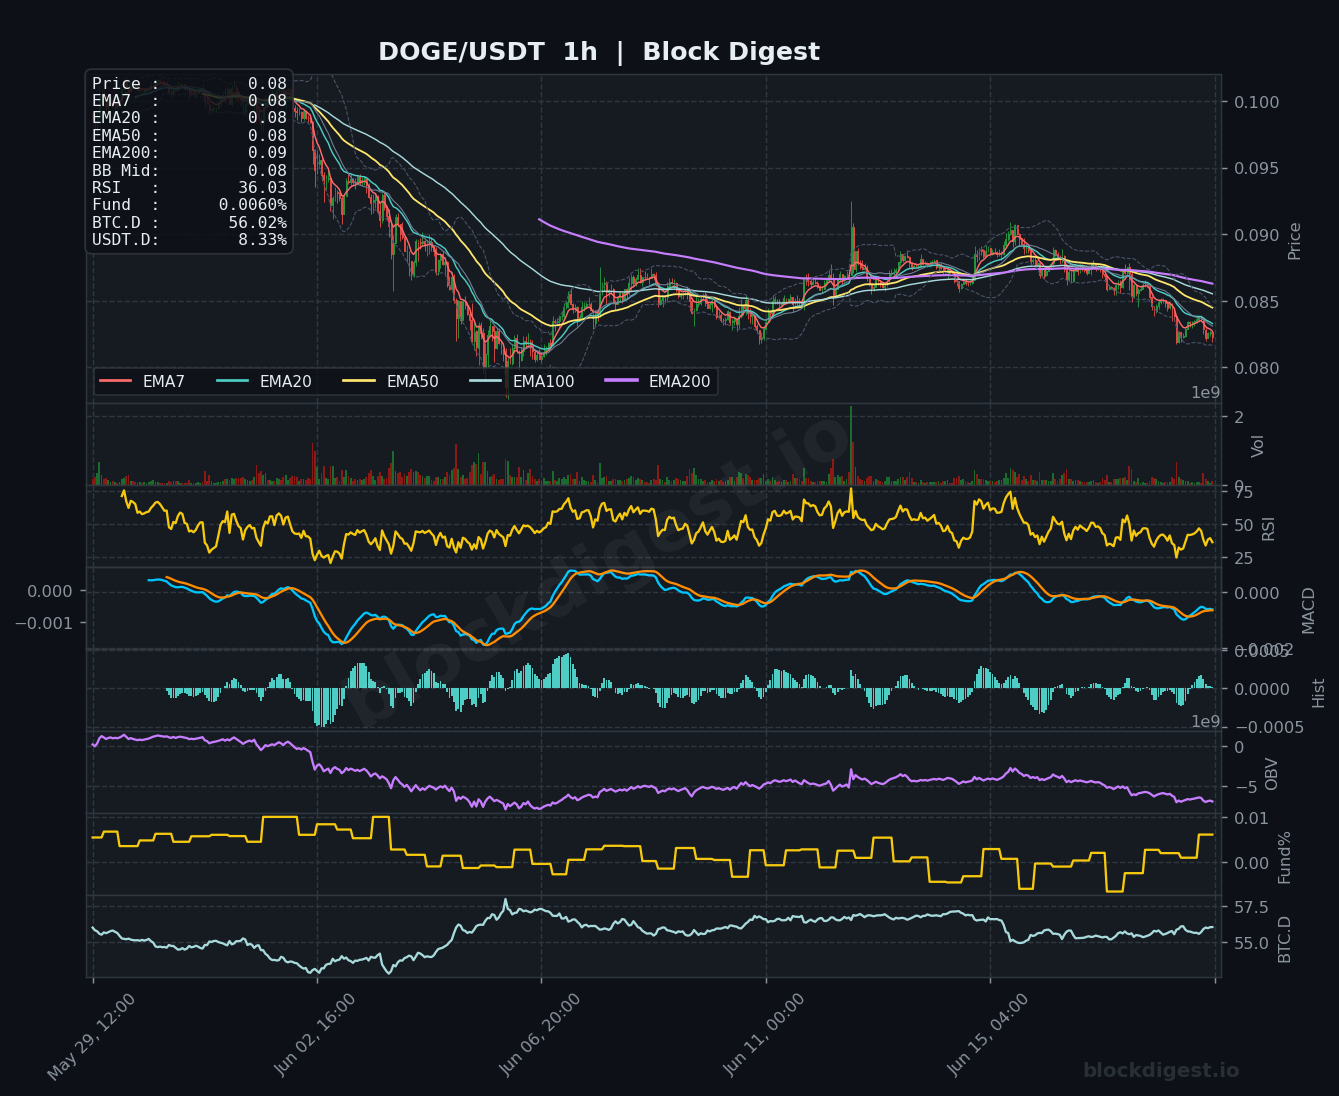Viewport: 1339px width, 1096px height.
Task: Click the red EMA7 line swatch in legend
Action: tap(116, 382)
